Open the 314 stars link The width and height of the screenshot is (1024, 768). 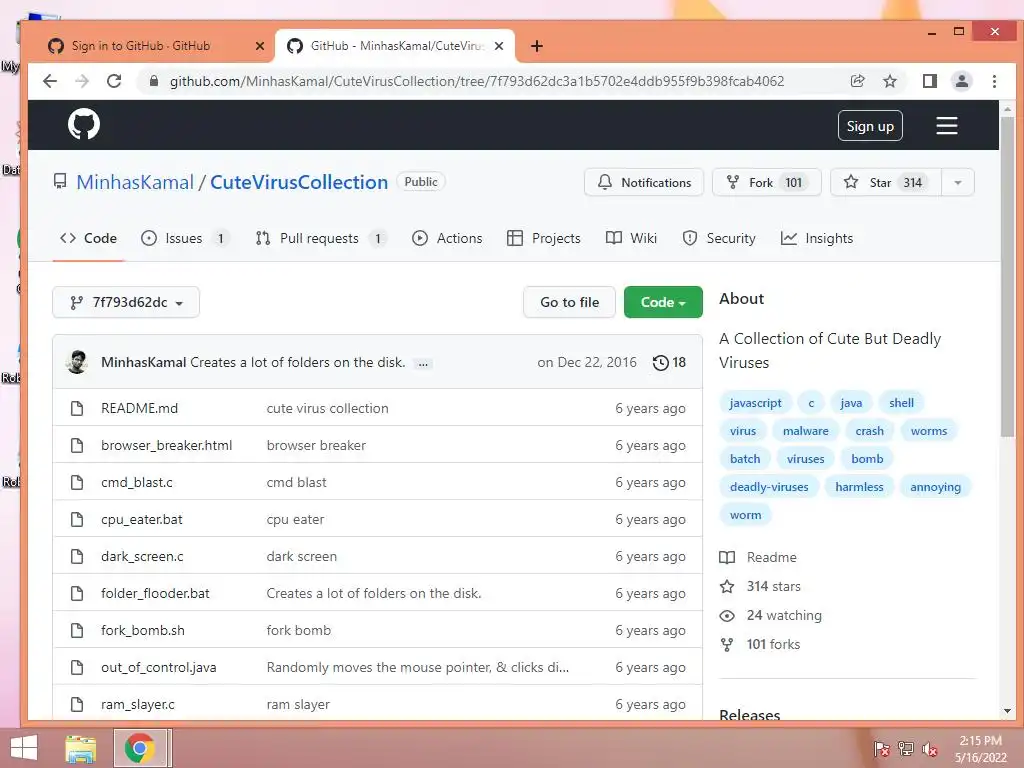tap(760, 586)
